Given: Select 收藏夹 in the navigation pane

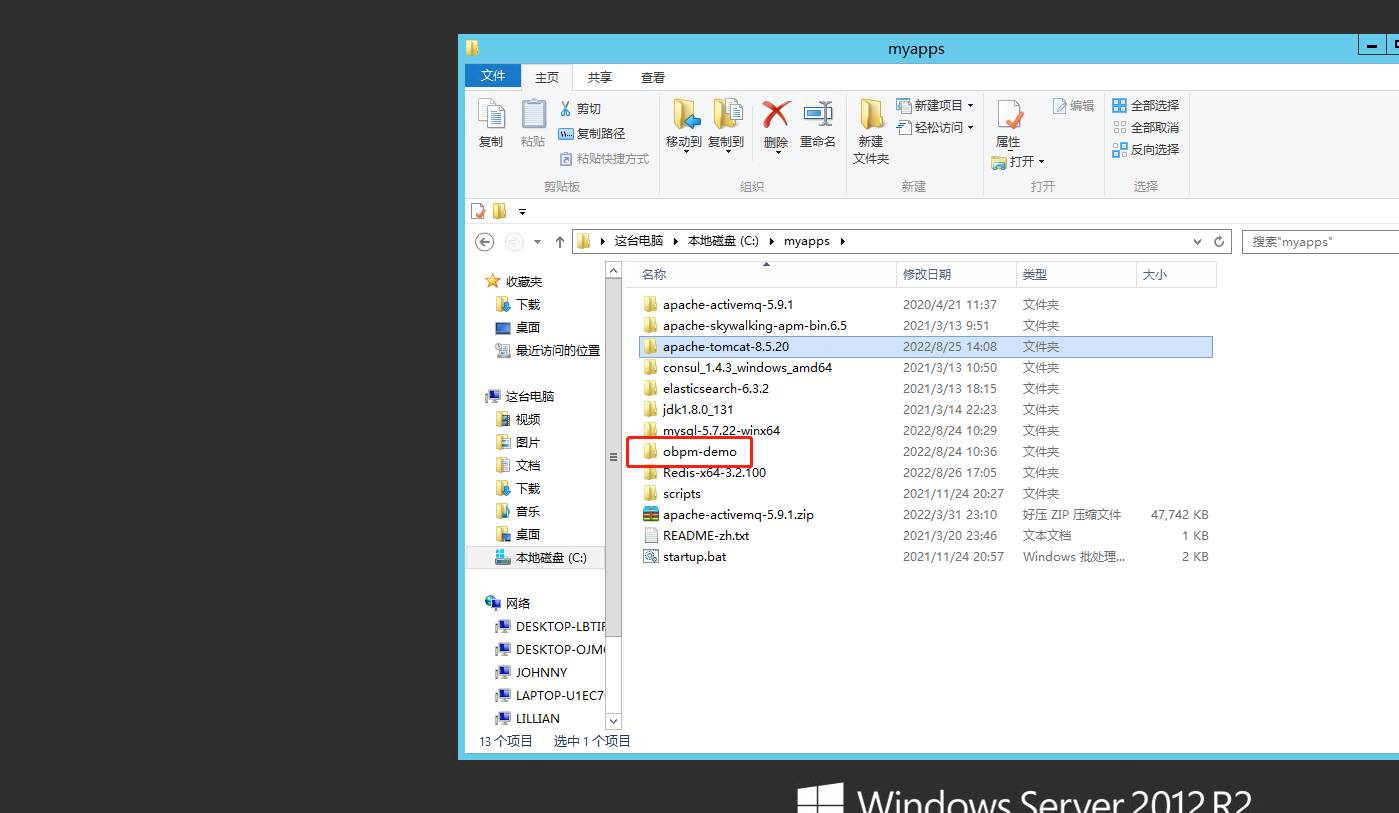Looking at the screenshot, I should click(514, 282).
